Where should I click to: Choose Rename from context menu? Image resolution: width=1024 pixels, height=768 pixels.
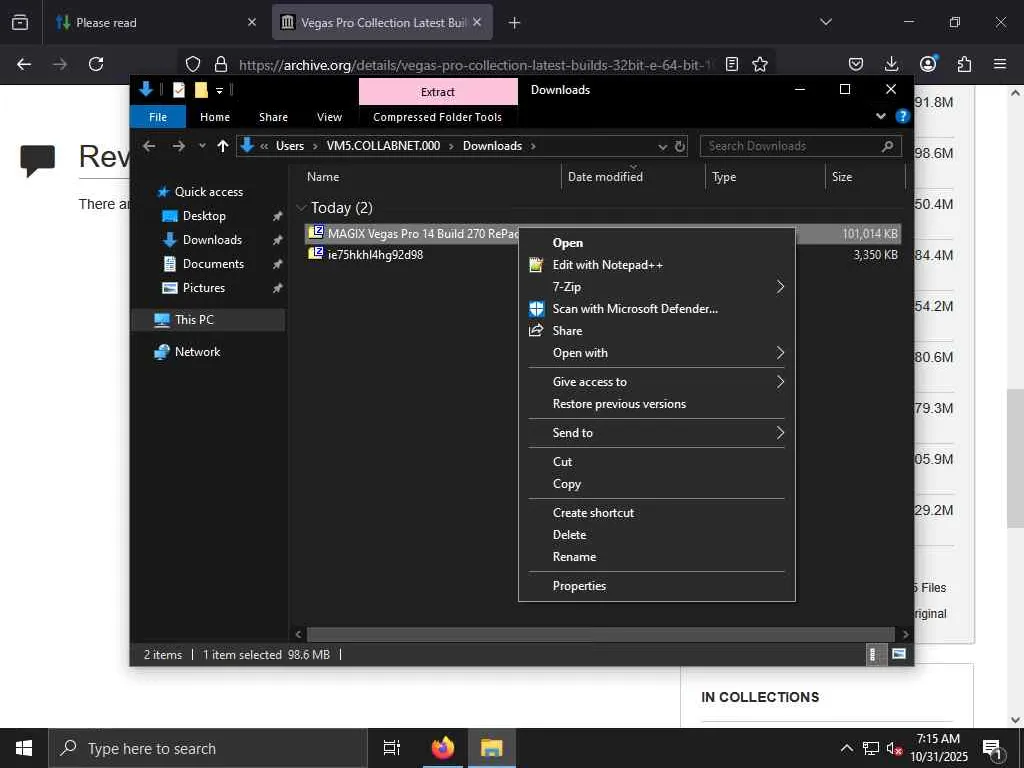coord(574,557)
